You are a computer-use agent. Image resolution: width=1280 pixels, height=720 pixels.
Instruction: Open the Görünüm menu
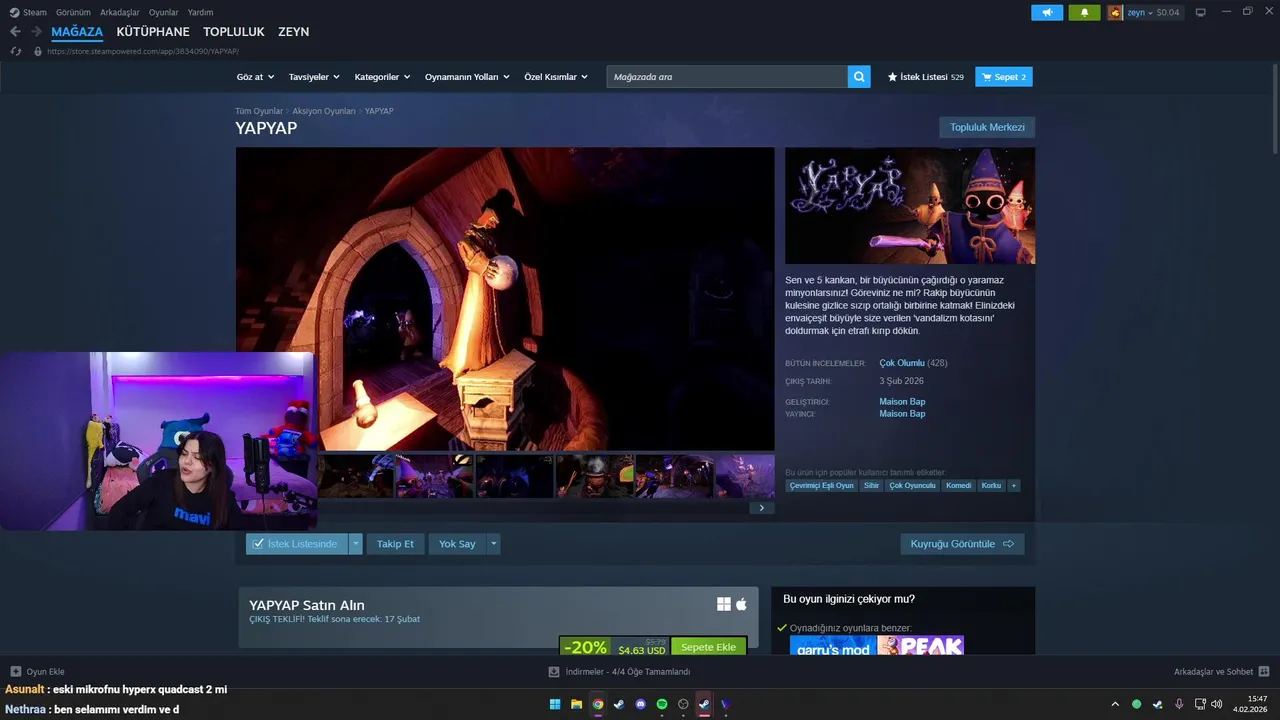[73, 12]
